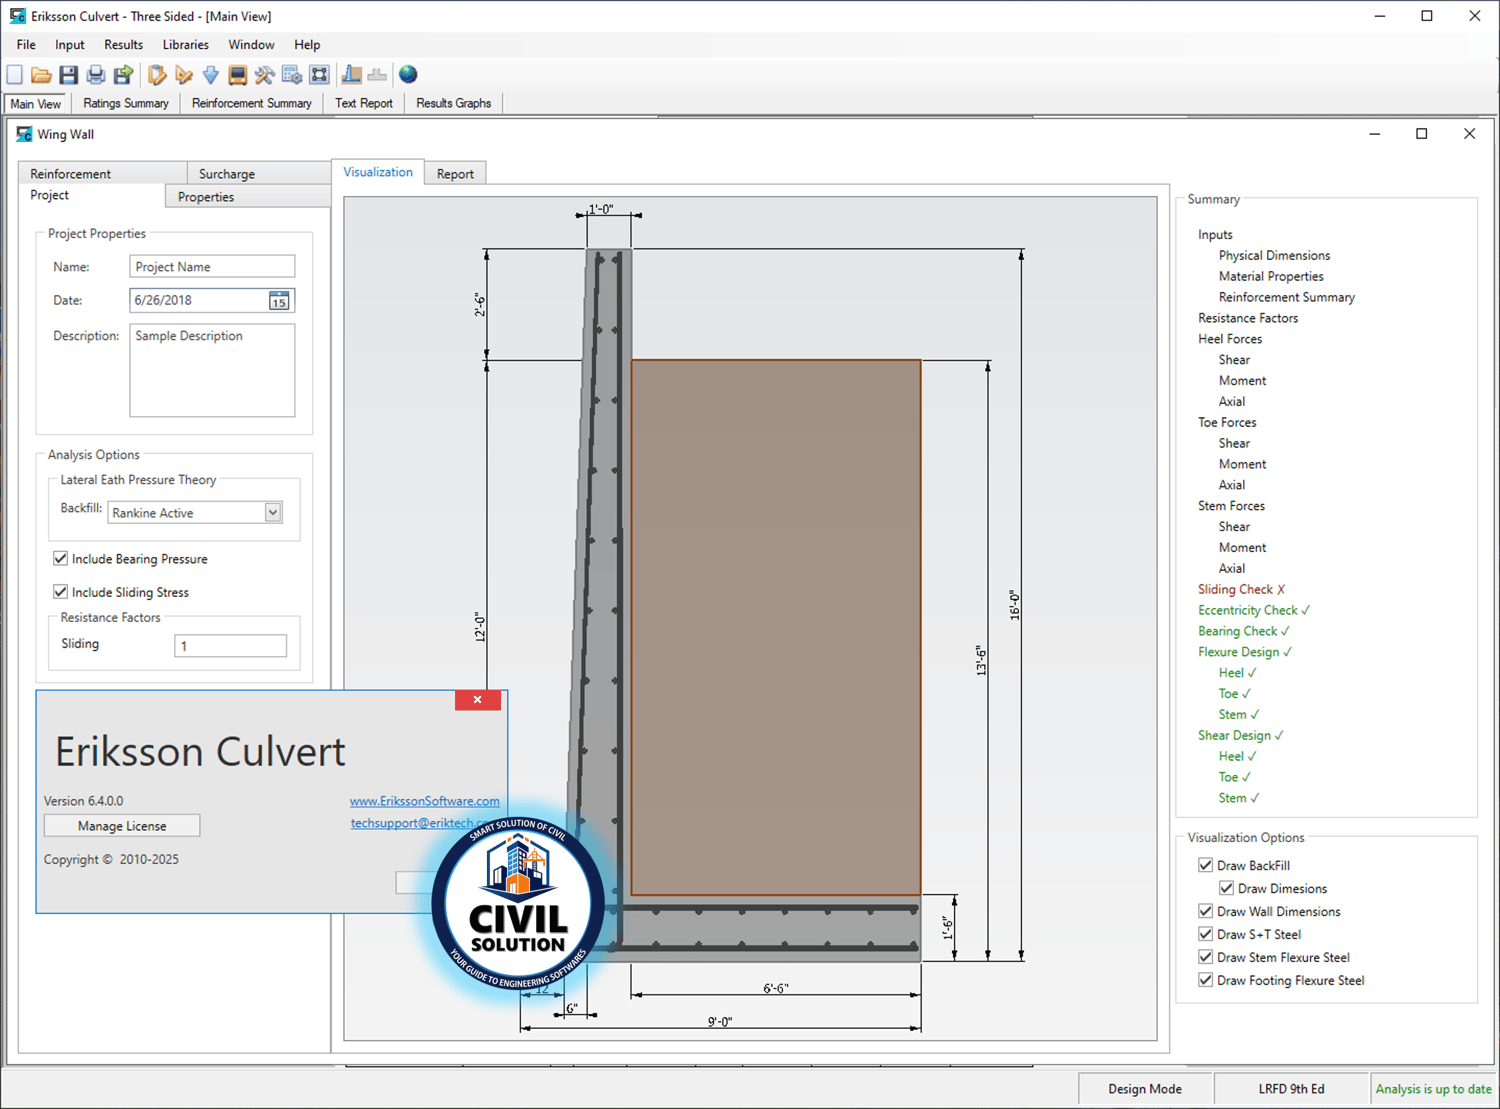Click the blue down arrow toolbar icon
Viewport: 1500px width, 1109px height.
point(210,75)
